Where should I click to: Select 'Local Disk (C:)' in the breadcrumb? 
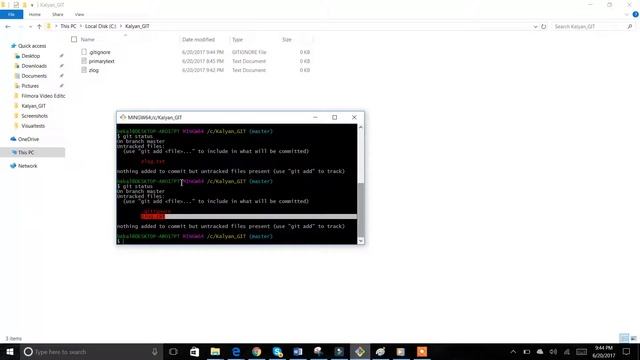coord(100,26)
